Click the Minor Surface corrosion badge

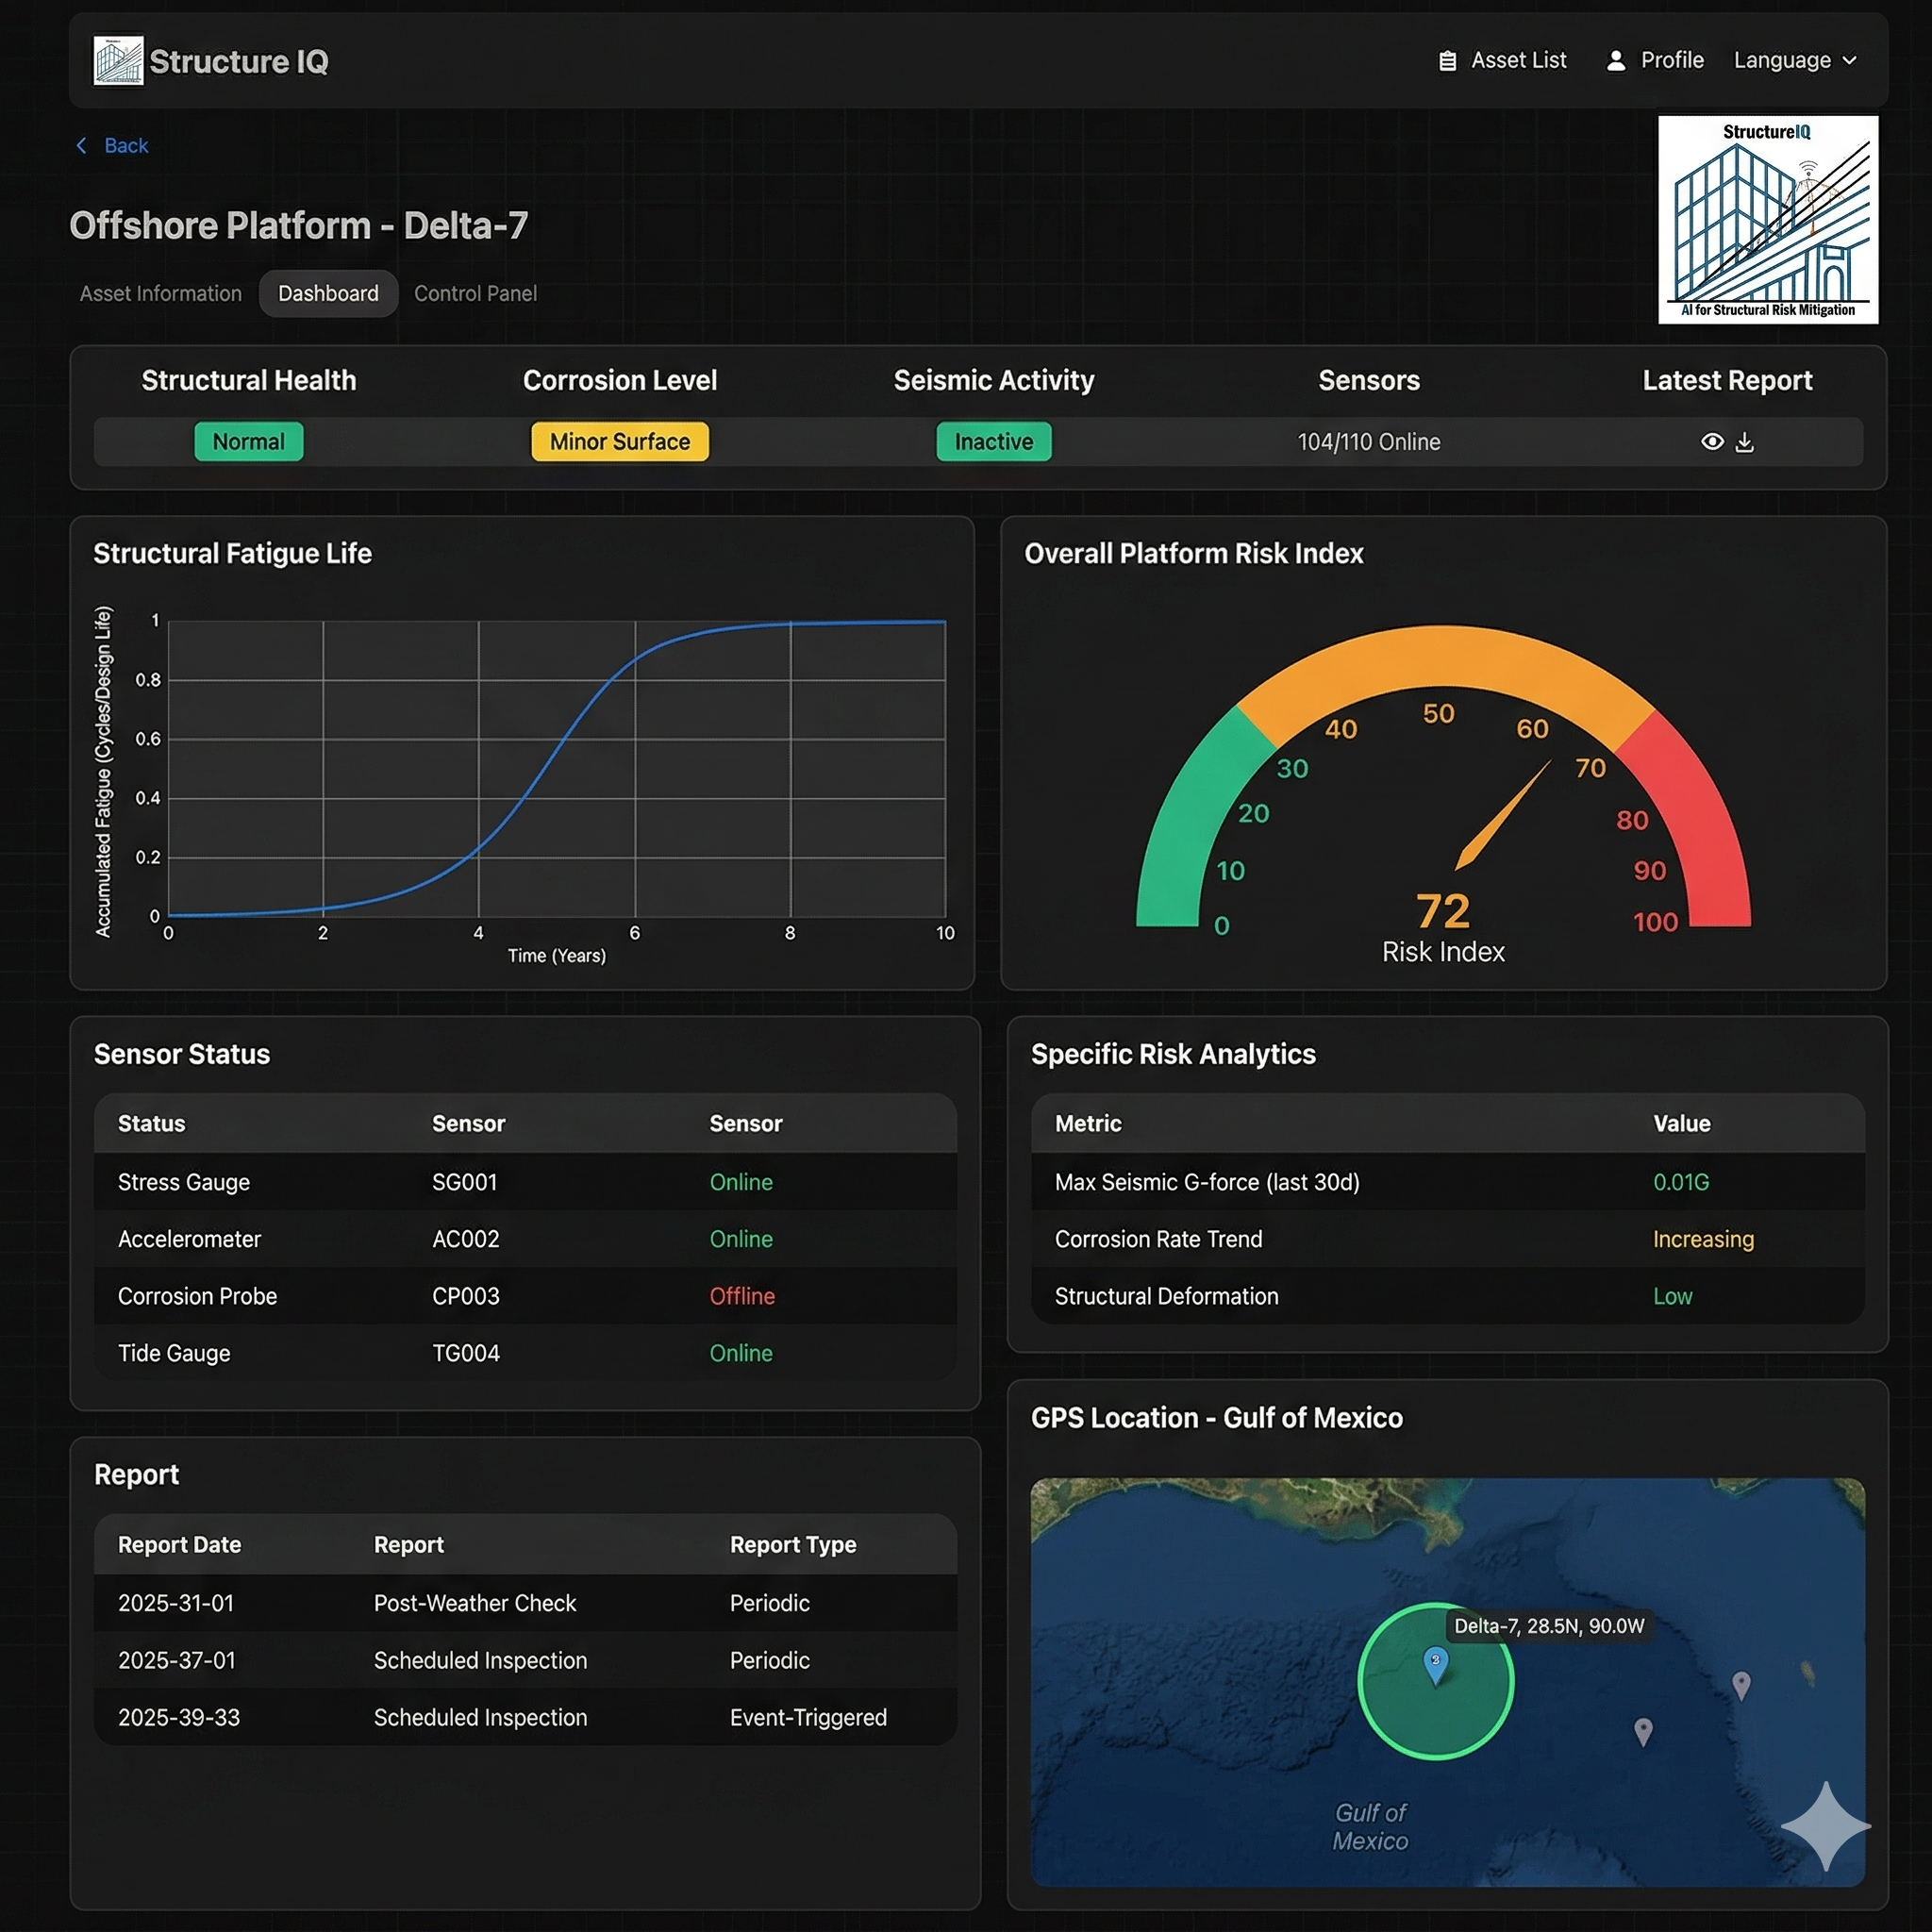point(619,442)
